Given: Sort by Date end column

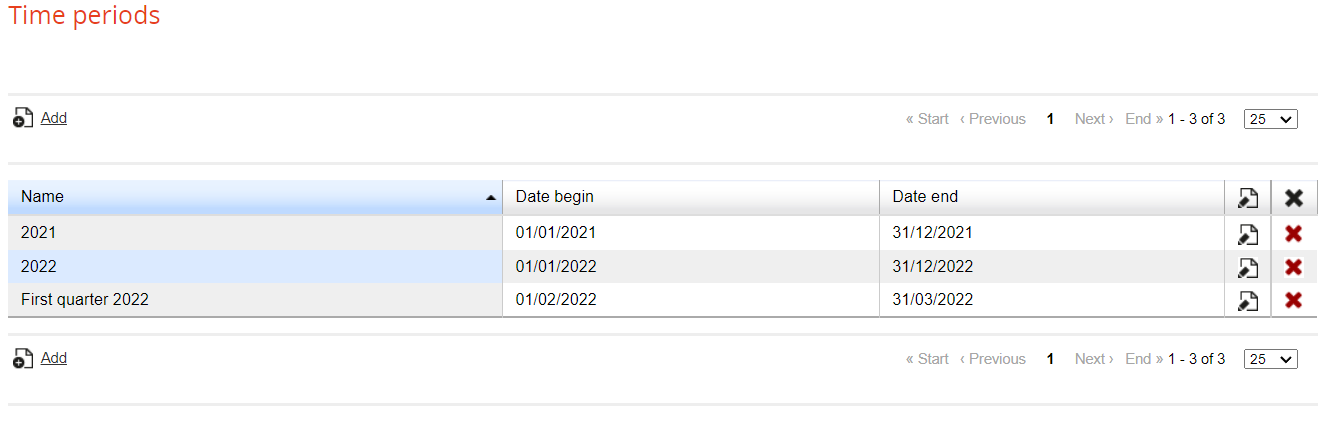Looking at the screenshot, I should click(925, 197).
